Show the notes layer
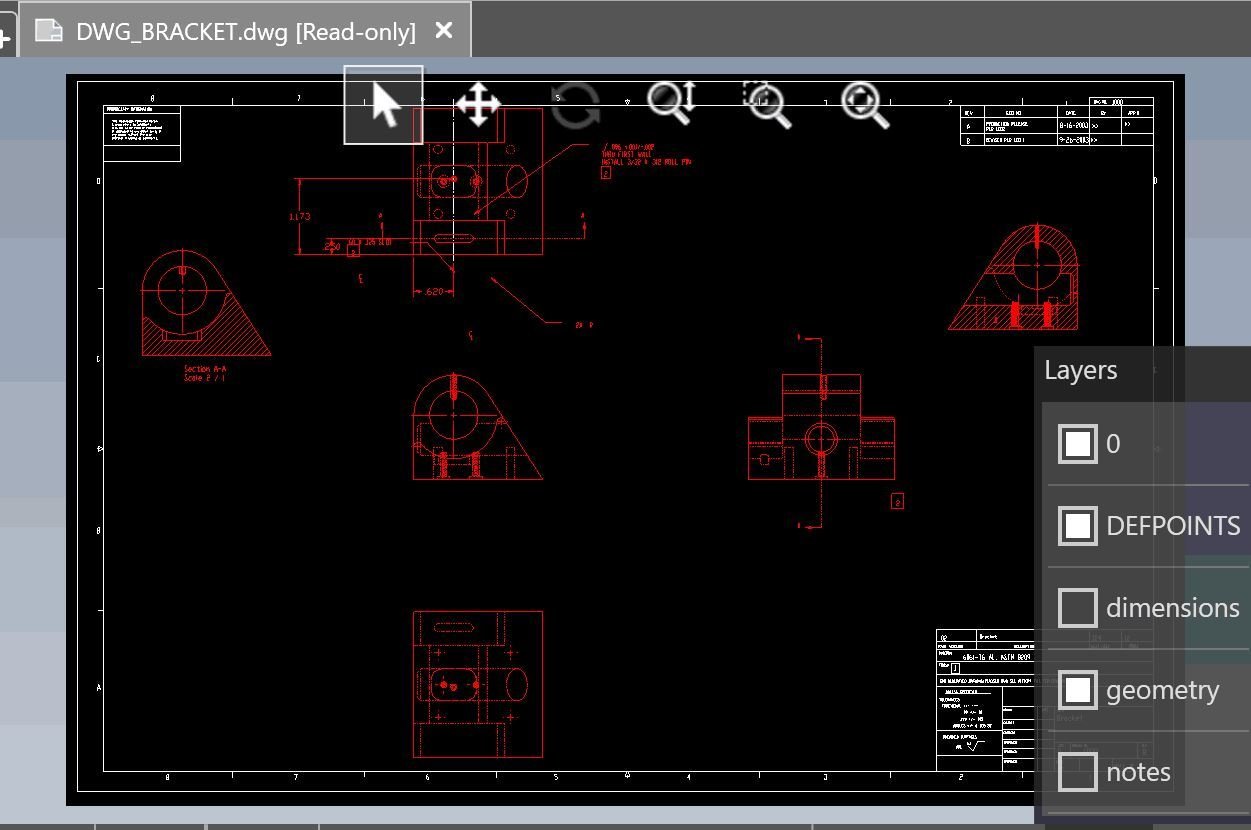 pos(1077,771)
